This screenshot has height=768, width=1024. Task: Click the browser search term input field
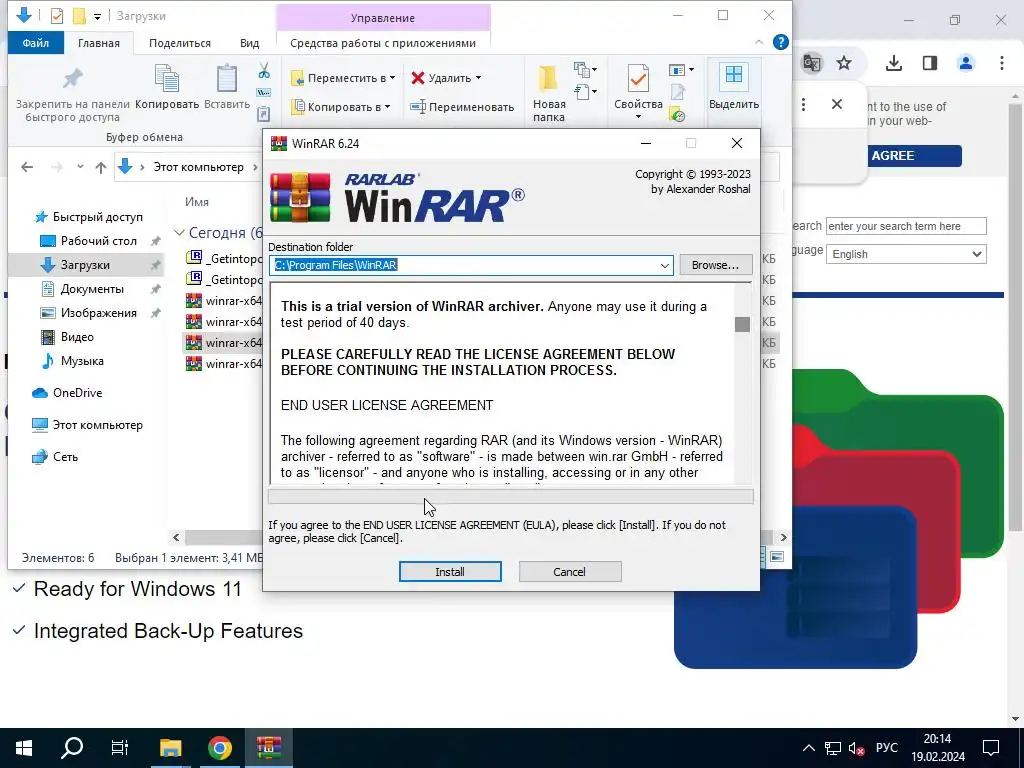(x=906, y=226)
